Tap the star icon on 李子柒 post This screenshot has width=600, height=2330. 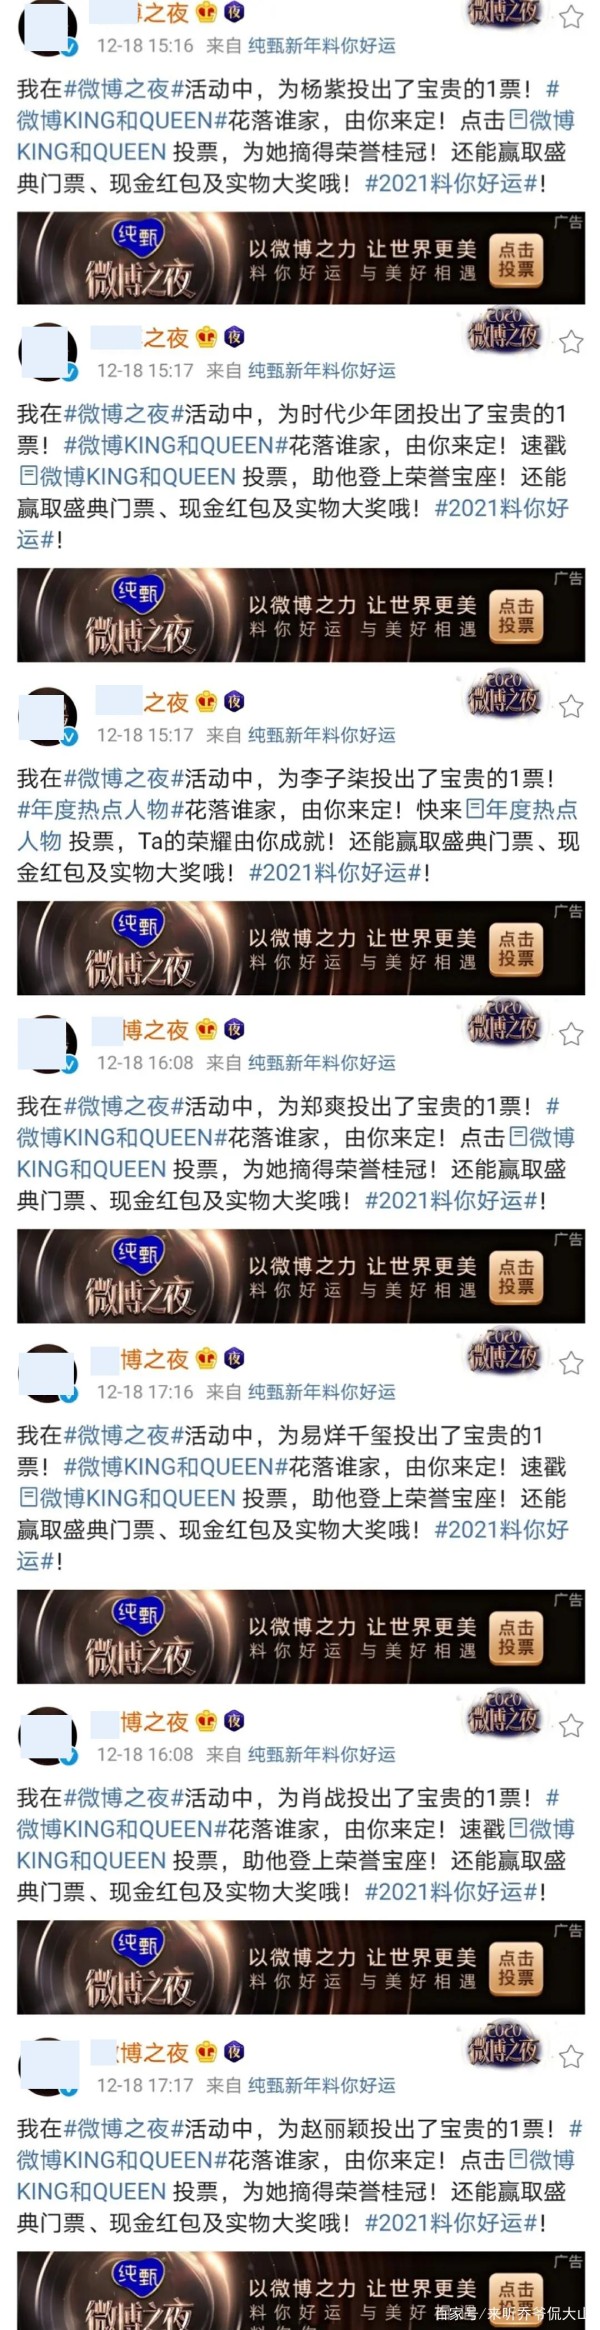click(571, 708)
